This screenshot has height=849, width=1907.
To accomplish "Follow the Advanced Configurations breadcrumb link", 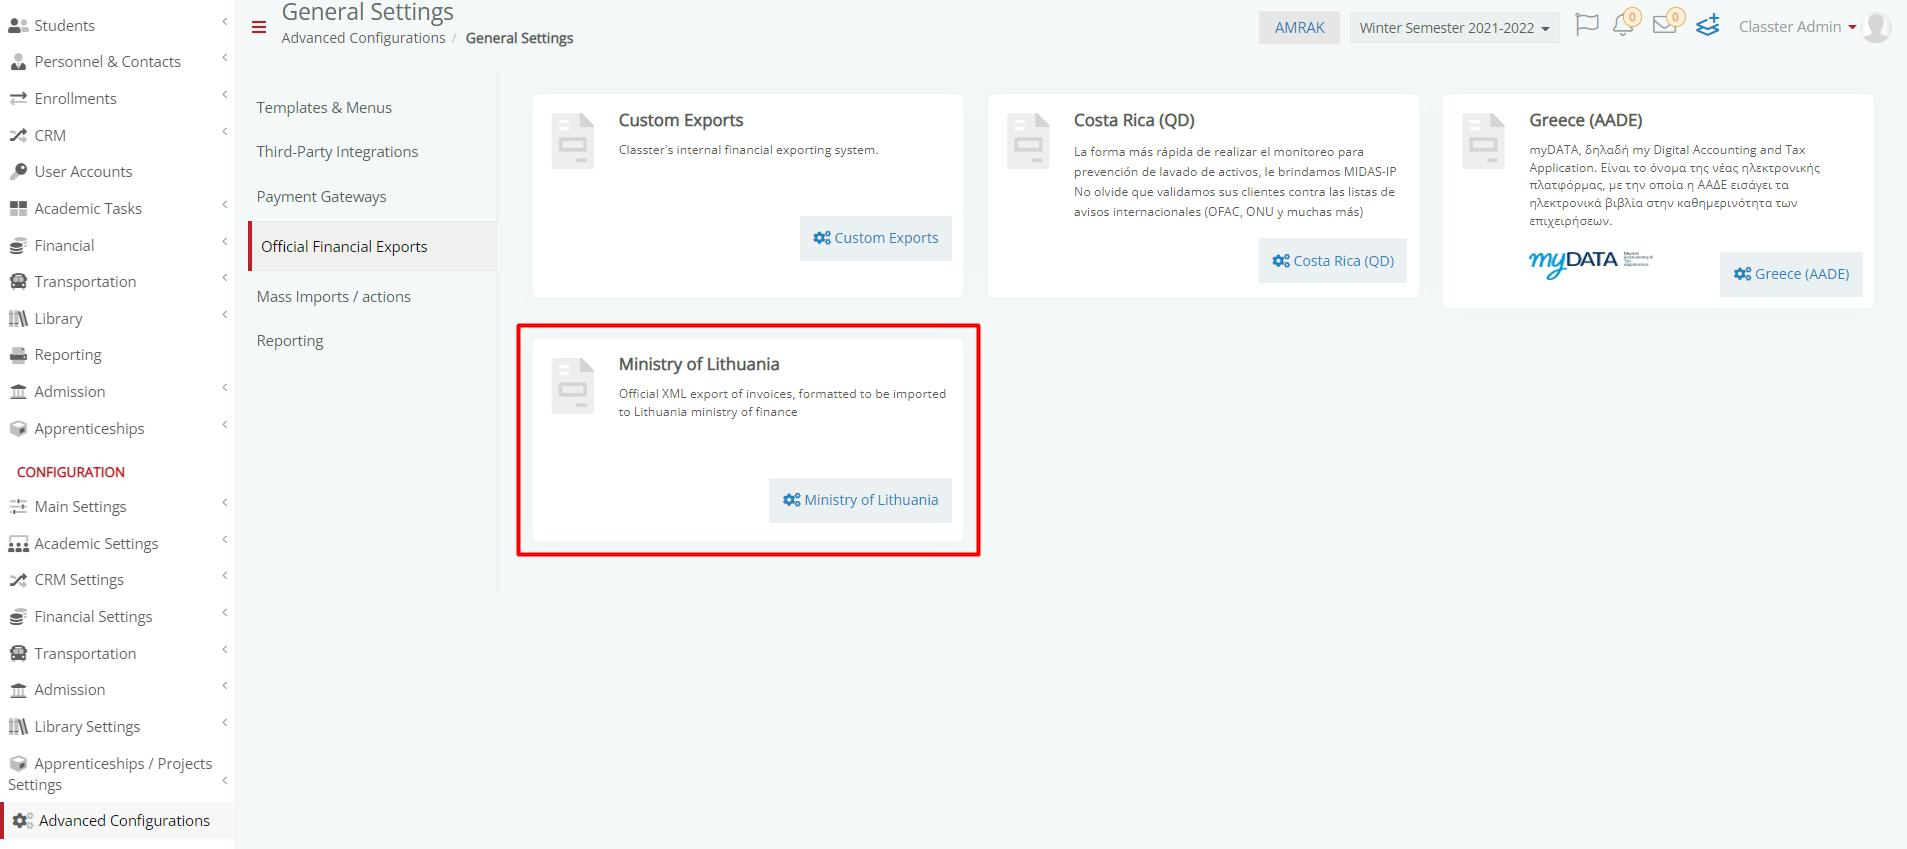I will [363, 38].
